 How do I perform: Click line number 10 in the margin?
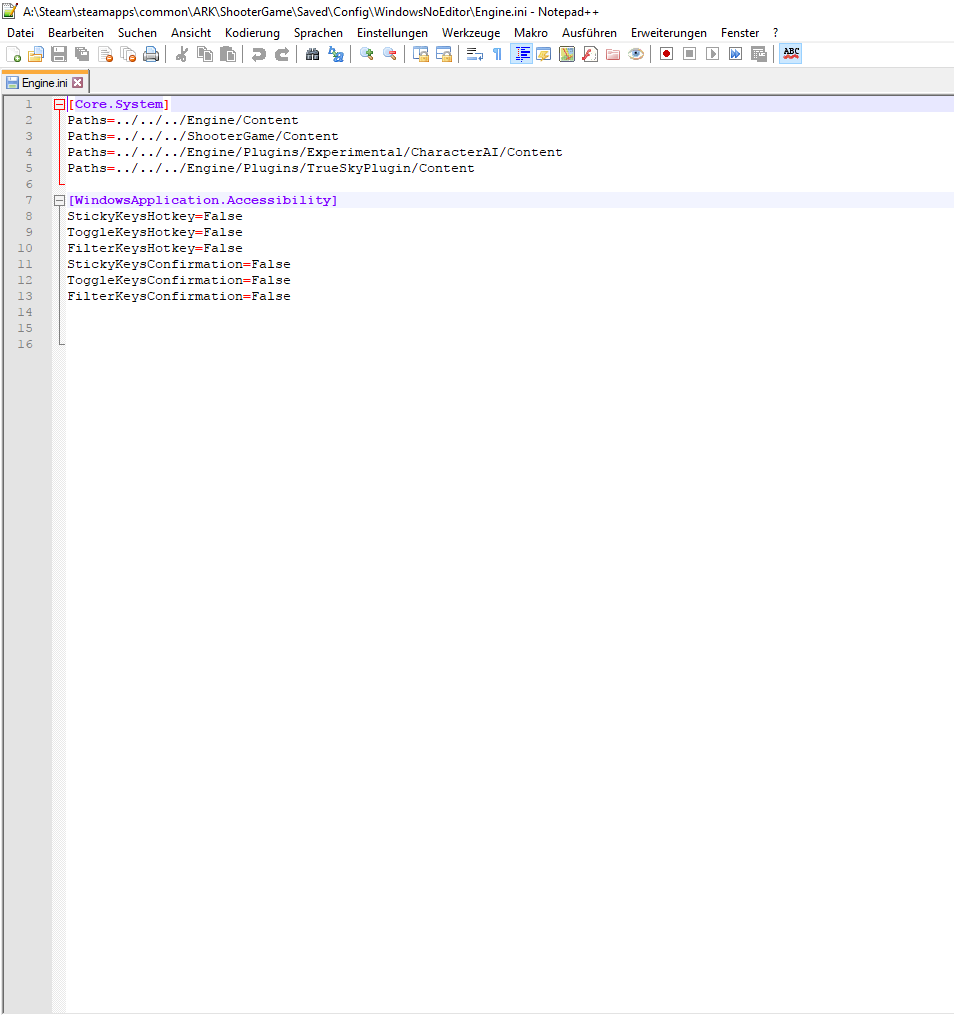25,248
